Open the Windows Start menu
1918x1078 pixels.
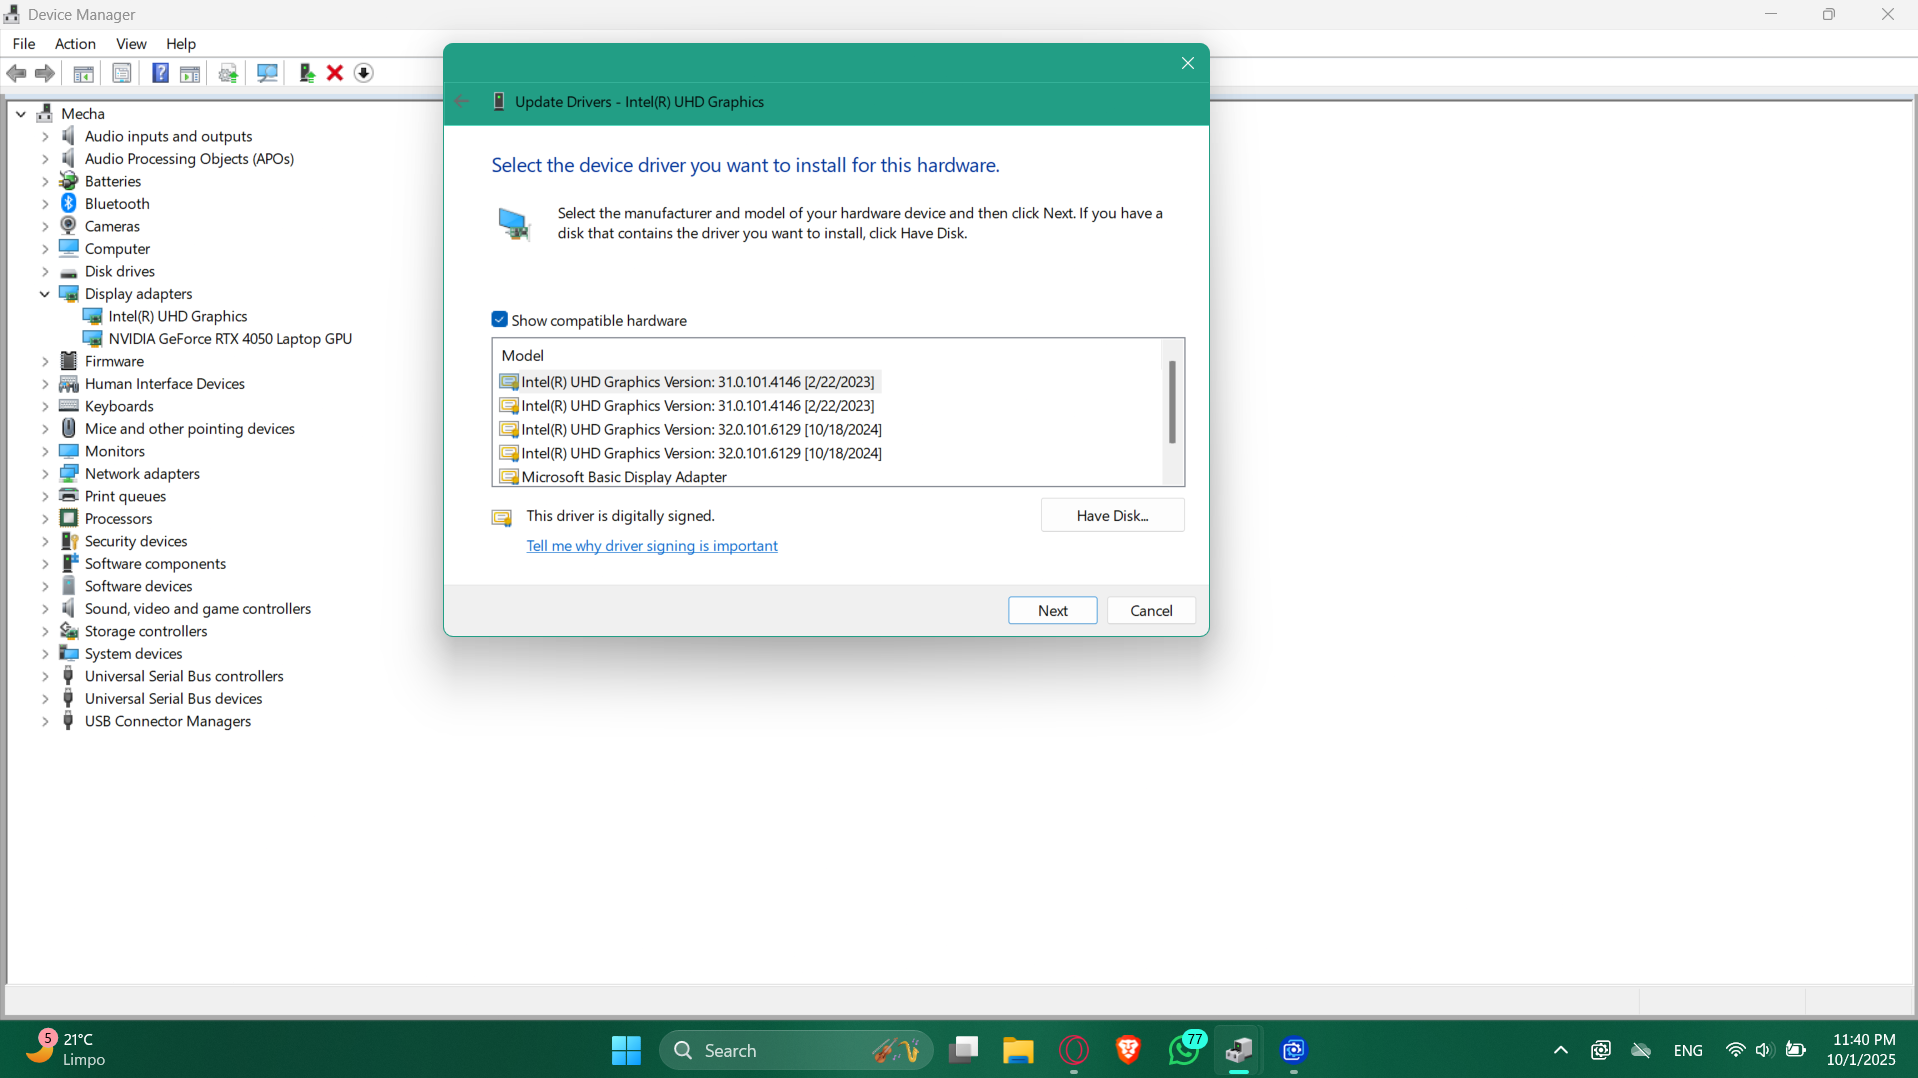[x=626, y=1050]
